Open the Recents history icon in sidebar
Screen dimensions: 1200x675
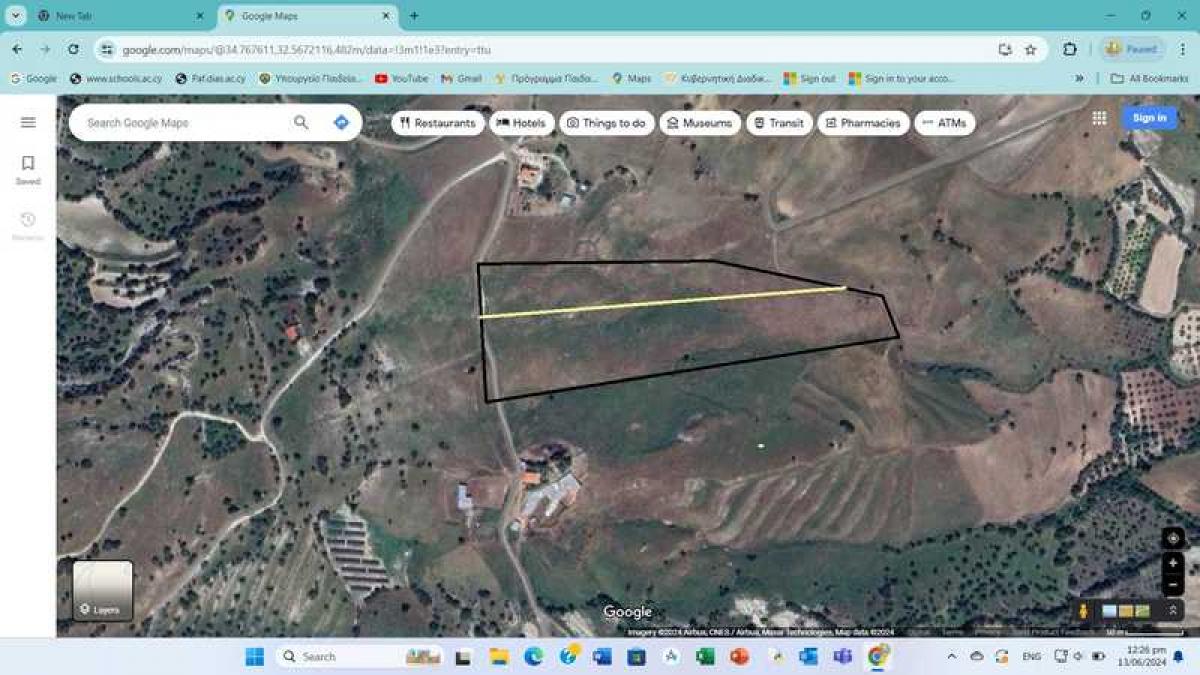click(27, 219)
